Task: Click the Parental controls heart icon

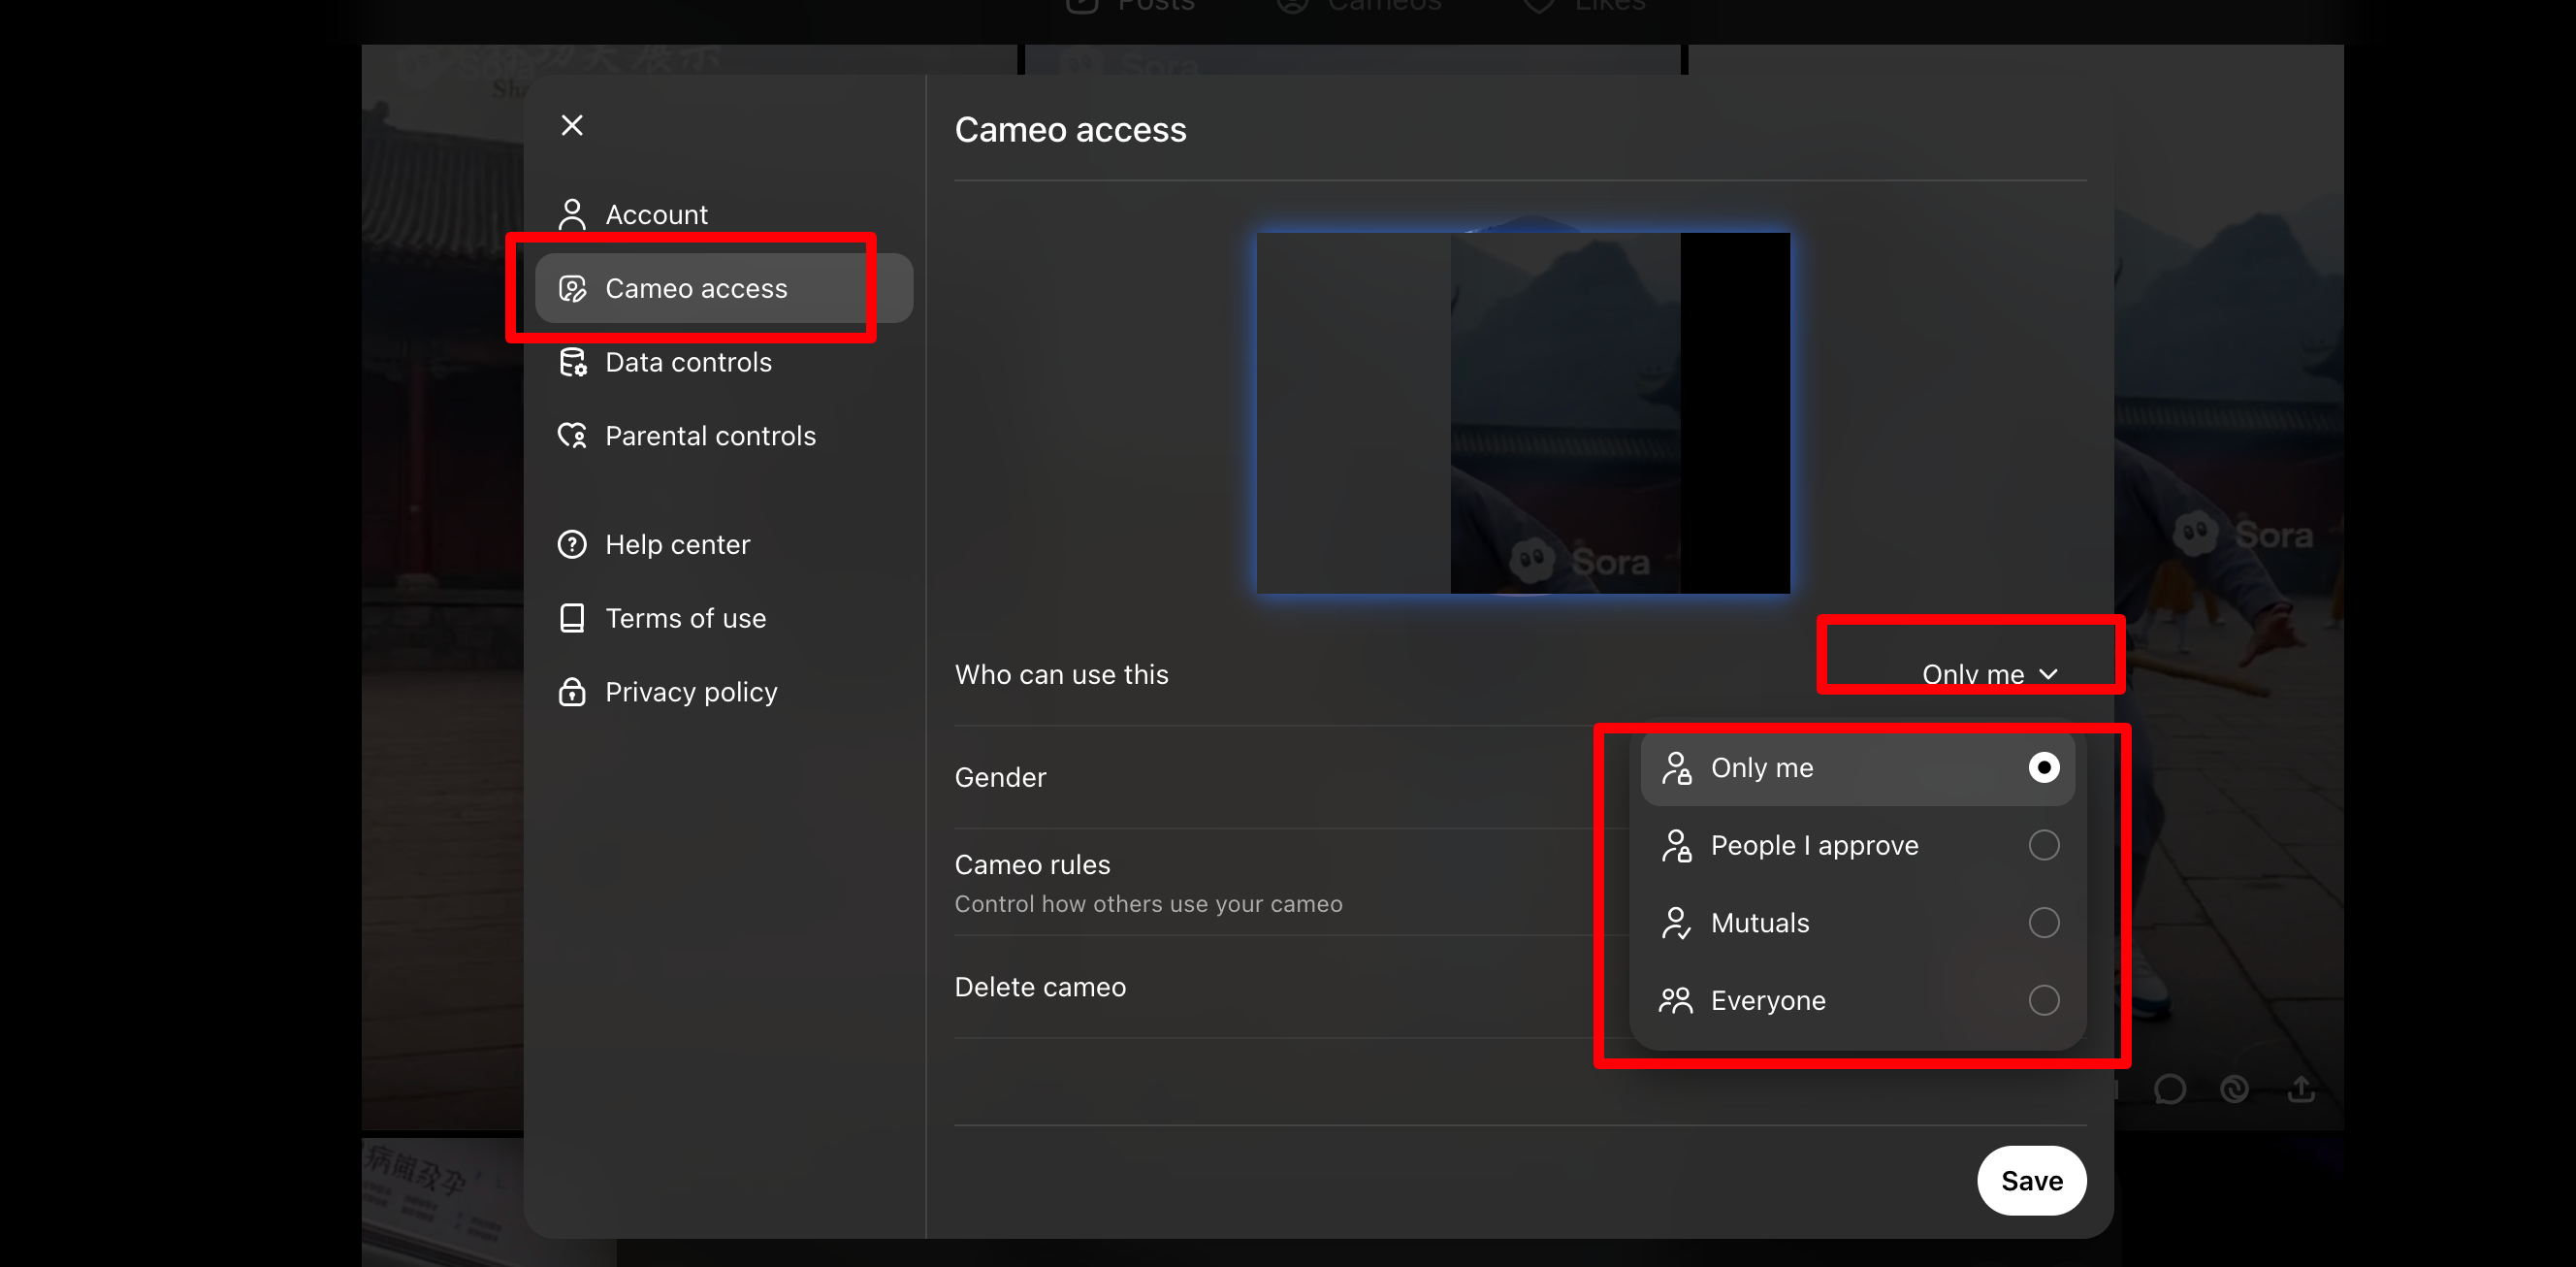Action: [x=572, y=436]
